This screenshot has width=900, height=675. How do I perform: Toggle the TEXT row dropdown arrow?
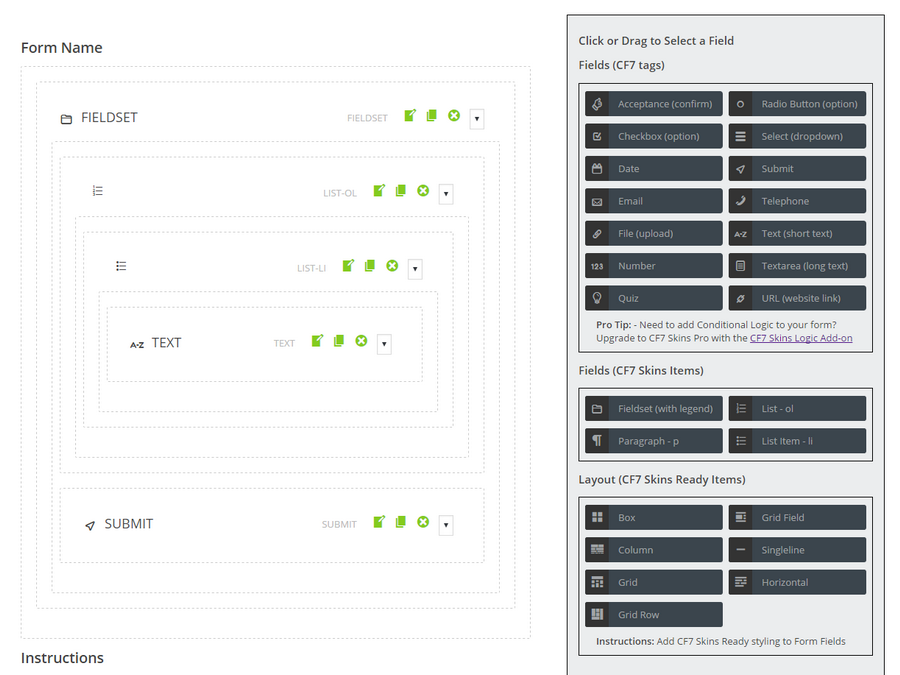384,344
